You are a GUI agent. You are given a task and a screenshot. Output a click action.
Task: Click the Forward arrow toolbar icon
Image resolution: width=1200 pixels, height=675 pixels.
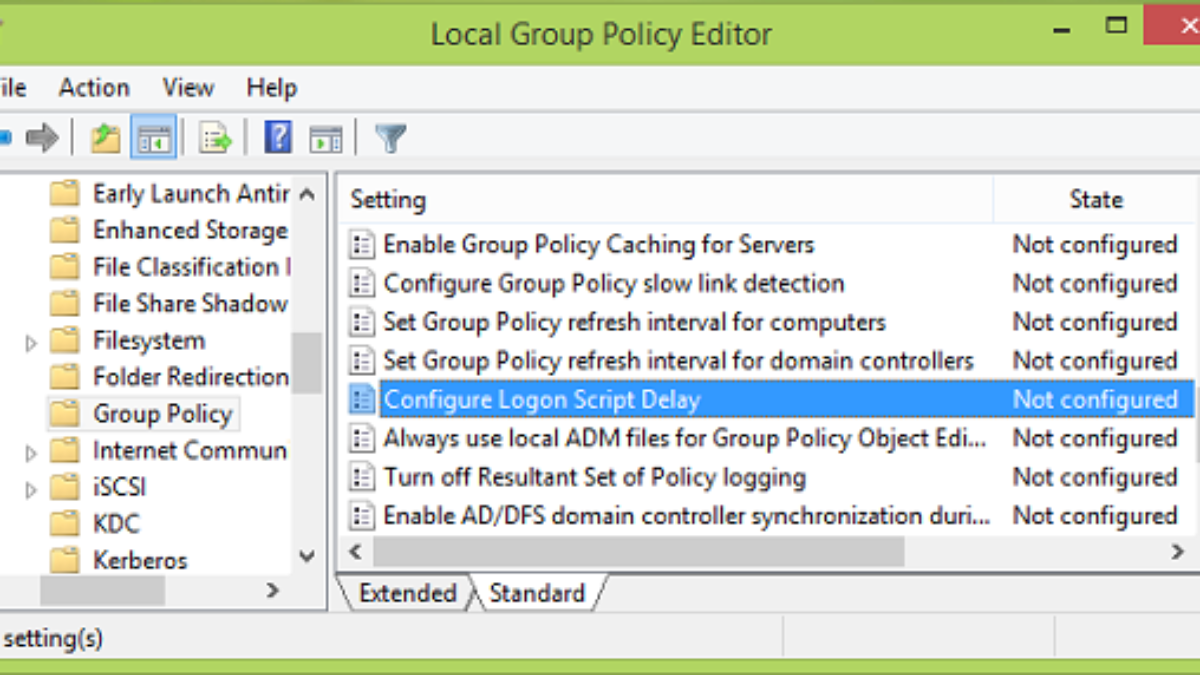pyautogui.click(x=42, y=138)
